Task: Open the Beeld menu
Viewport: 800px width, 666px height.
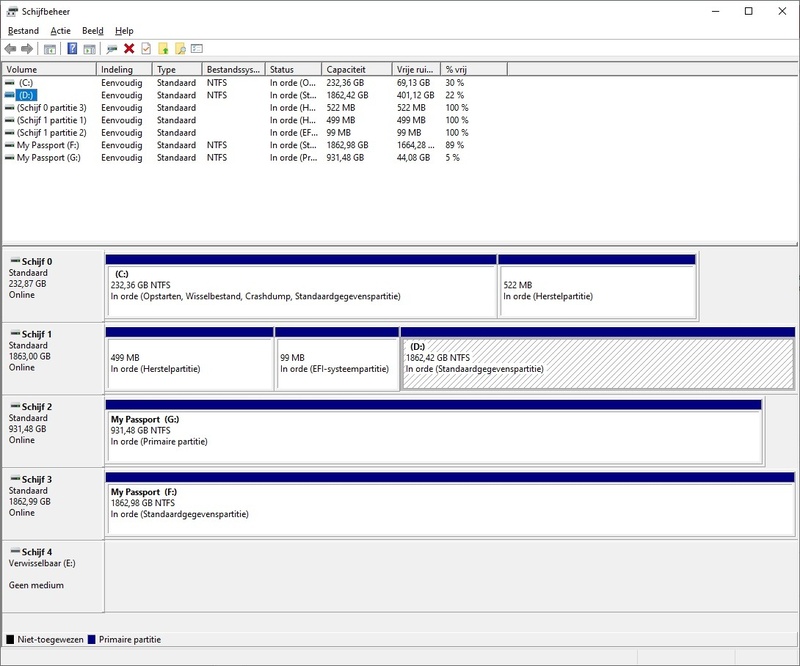Action: (x=93, y=31)
